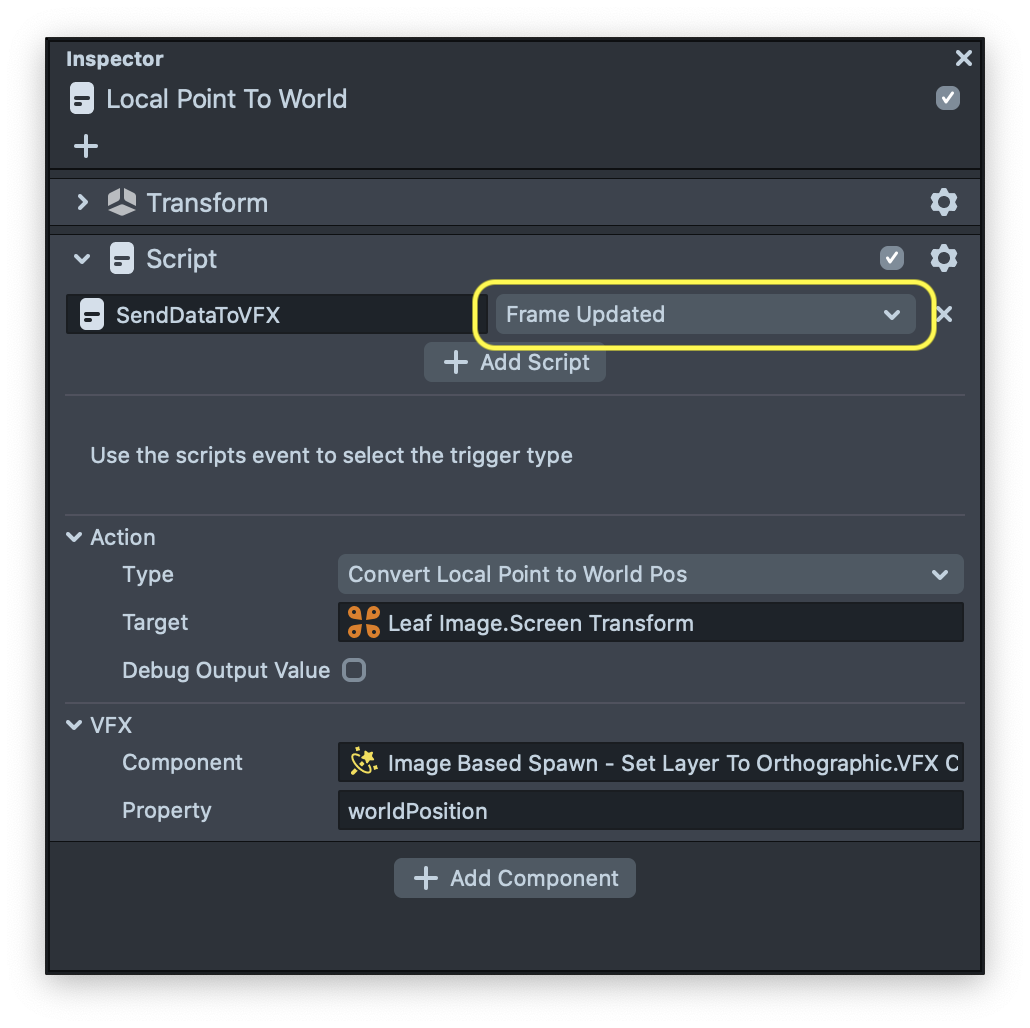1030x1028 pixels.
Task: Click the Transform cube icon
Action: 122,202
